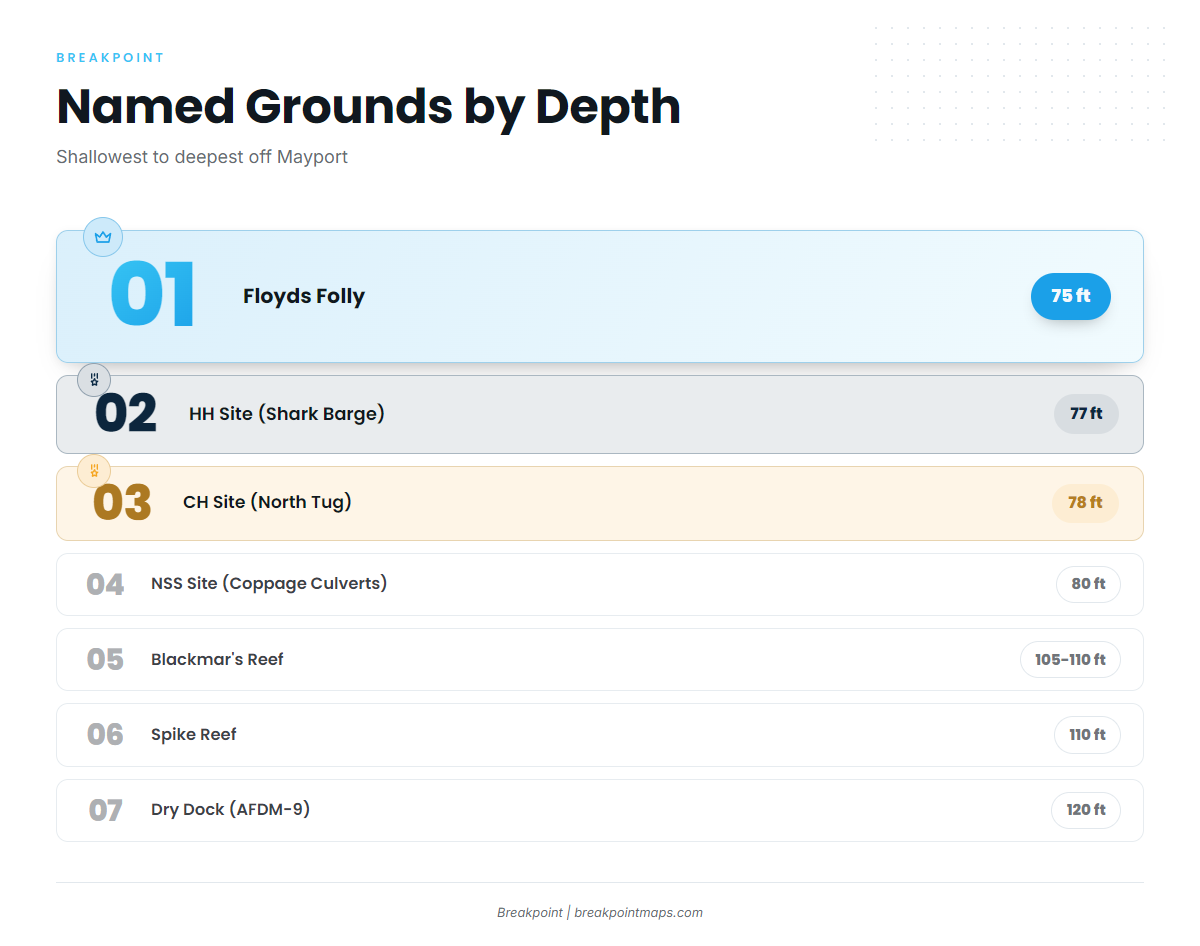Open the Floyds Folly entry
Viewport: 1200px width, 946px height.
(600, 296)
